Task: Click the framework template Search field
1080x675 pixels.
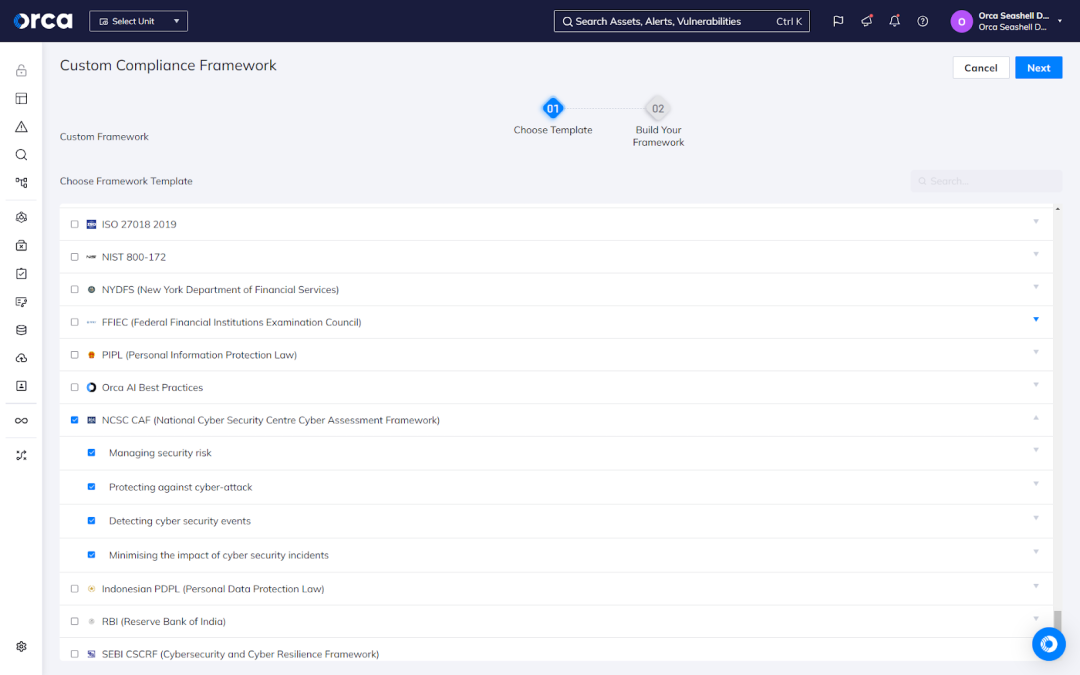Action: [986, 181]
